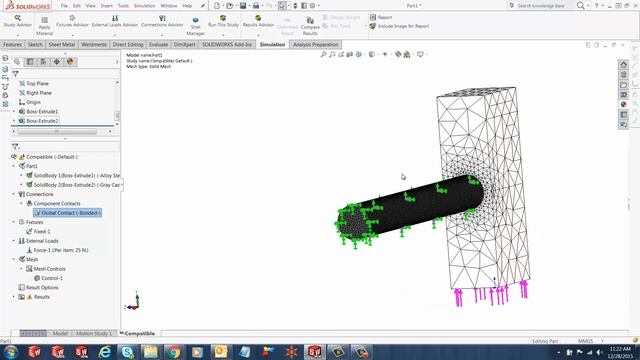Select Global Contact (-Bonded-) item
The width and height of the screenshot is (640, 360).
coord(67,213)
